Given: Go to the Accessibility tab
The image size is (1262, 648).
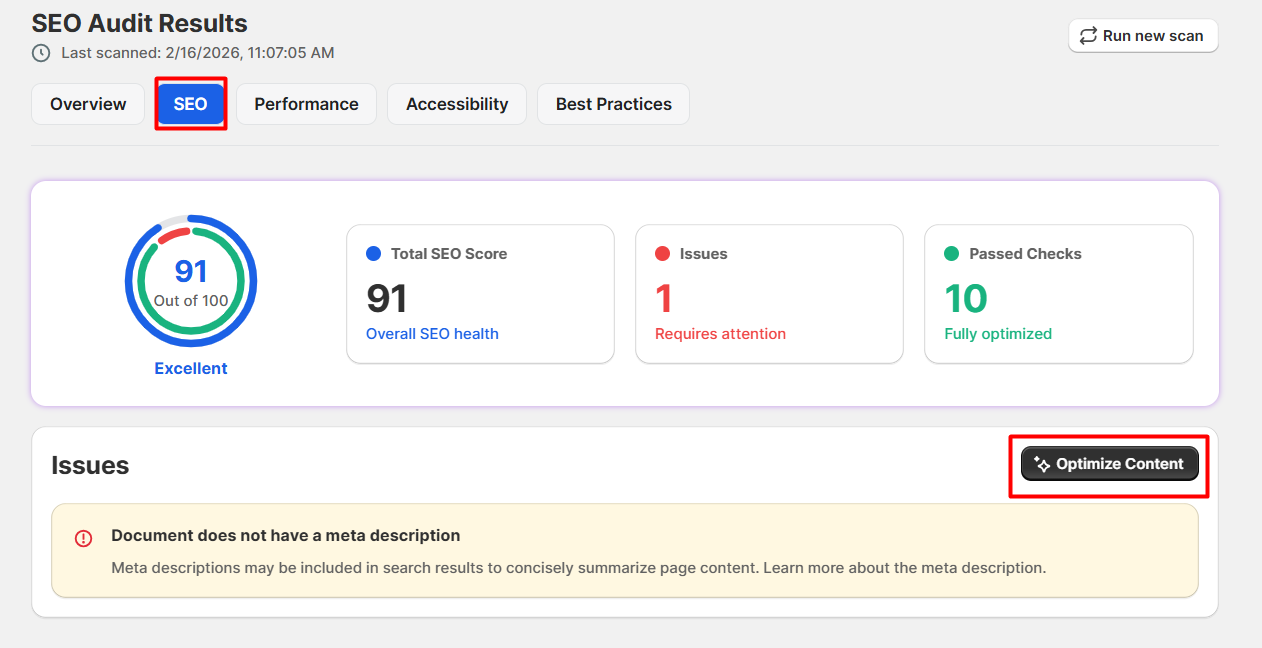Looking at the screenshot, I should (x=457, y=104).
